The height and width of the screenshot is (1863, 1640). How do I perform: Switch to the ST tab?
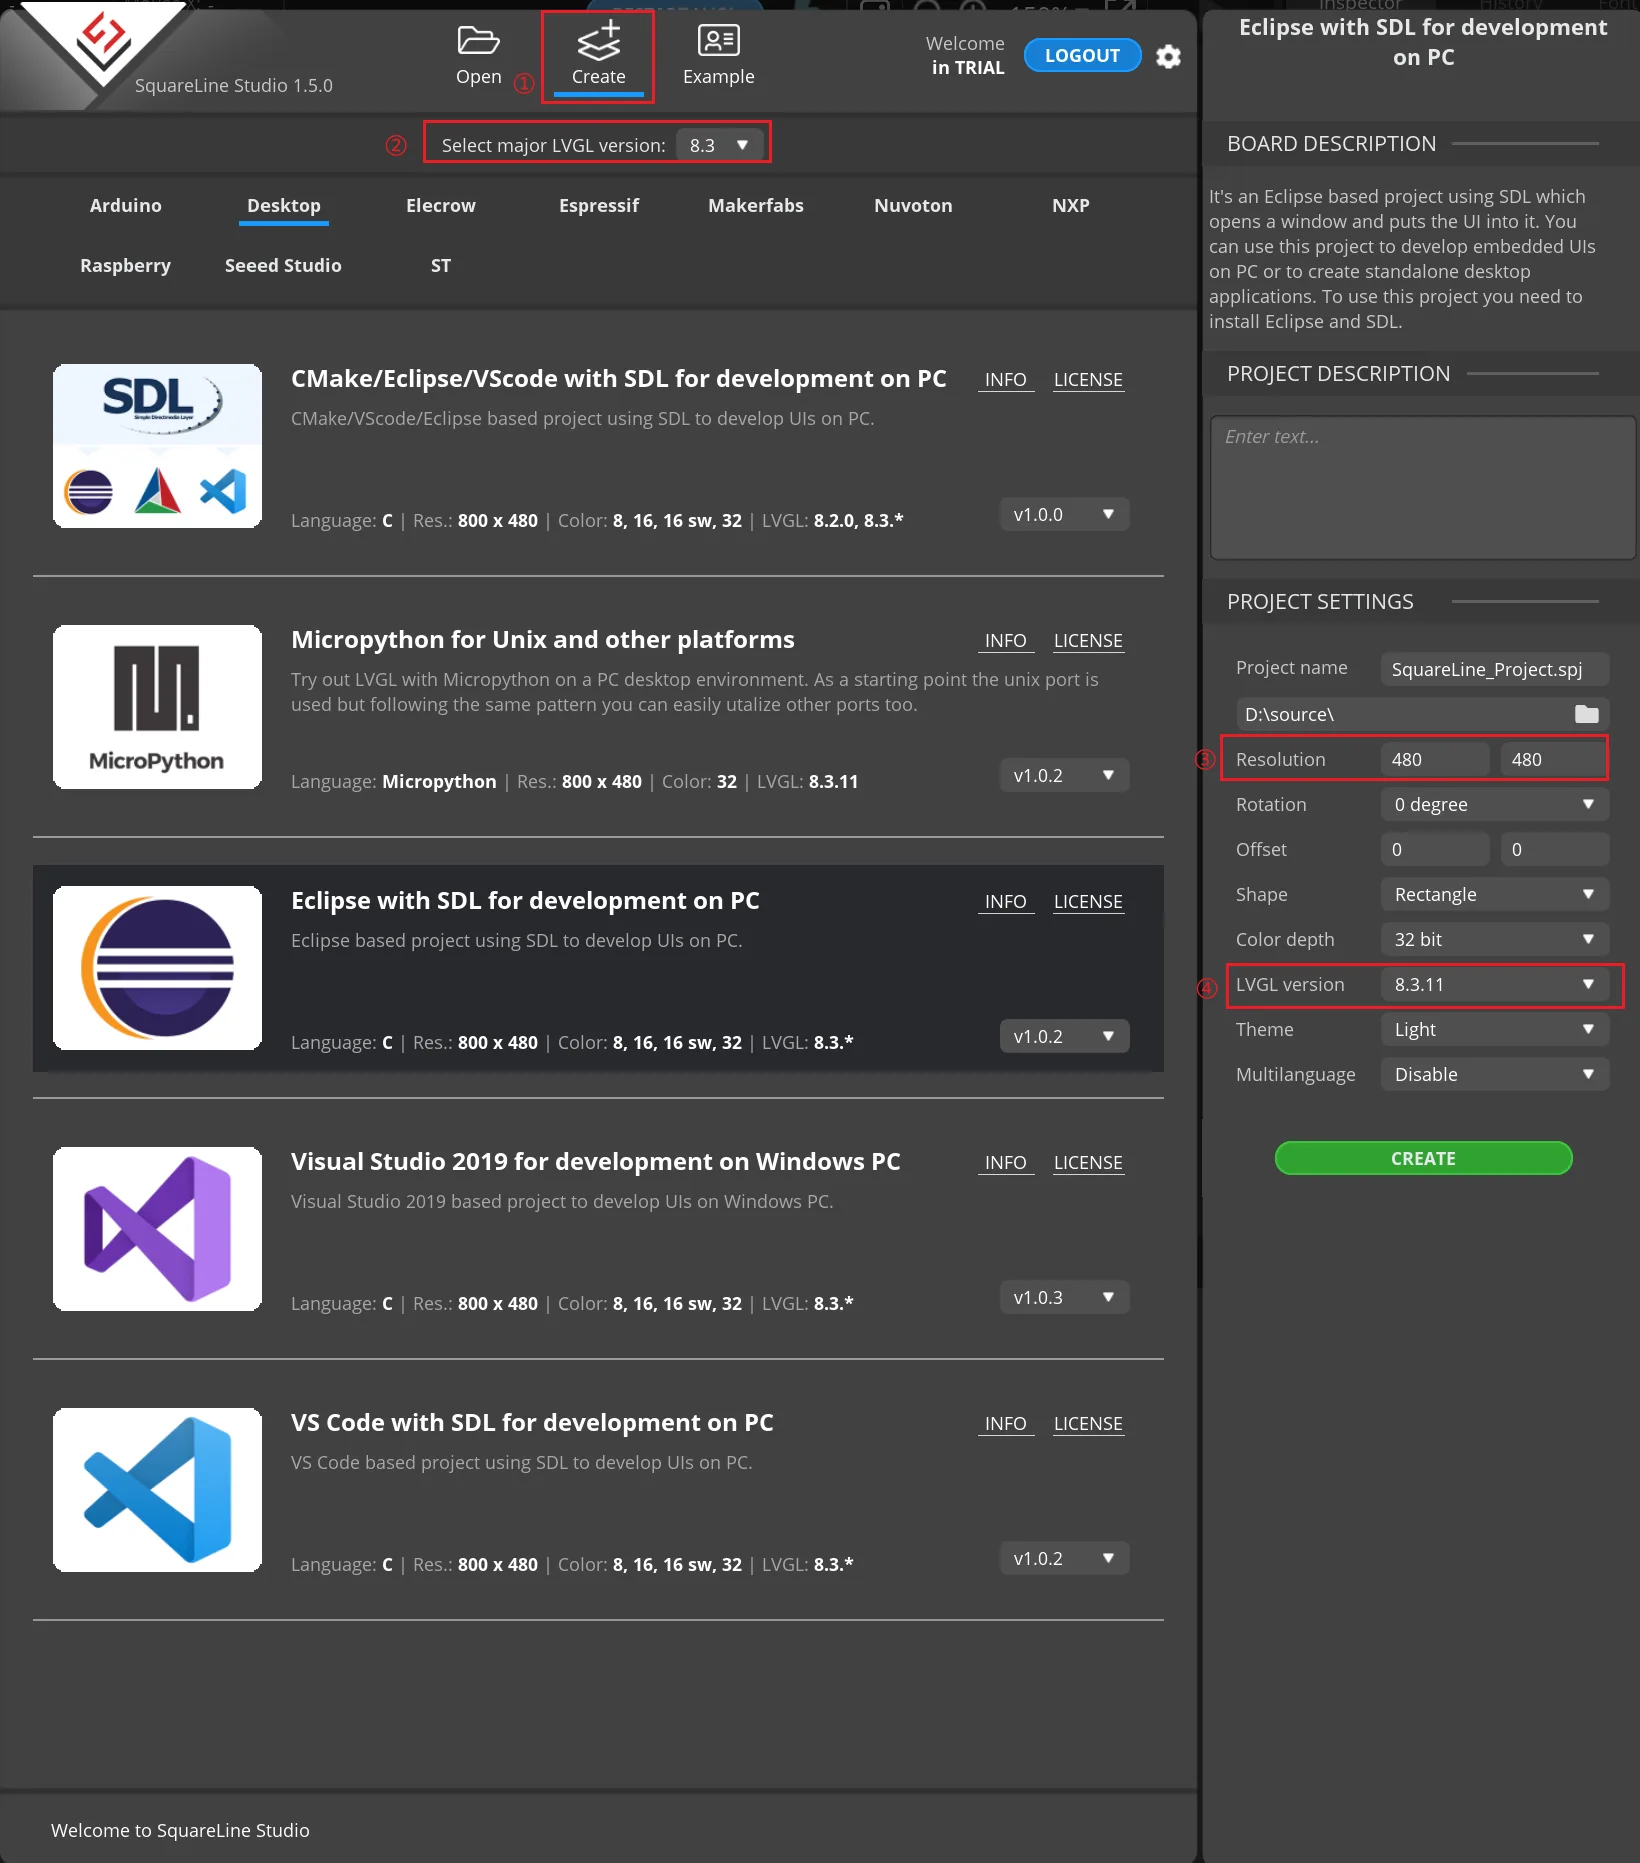tap(441, 266)
